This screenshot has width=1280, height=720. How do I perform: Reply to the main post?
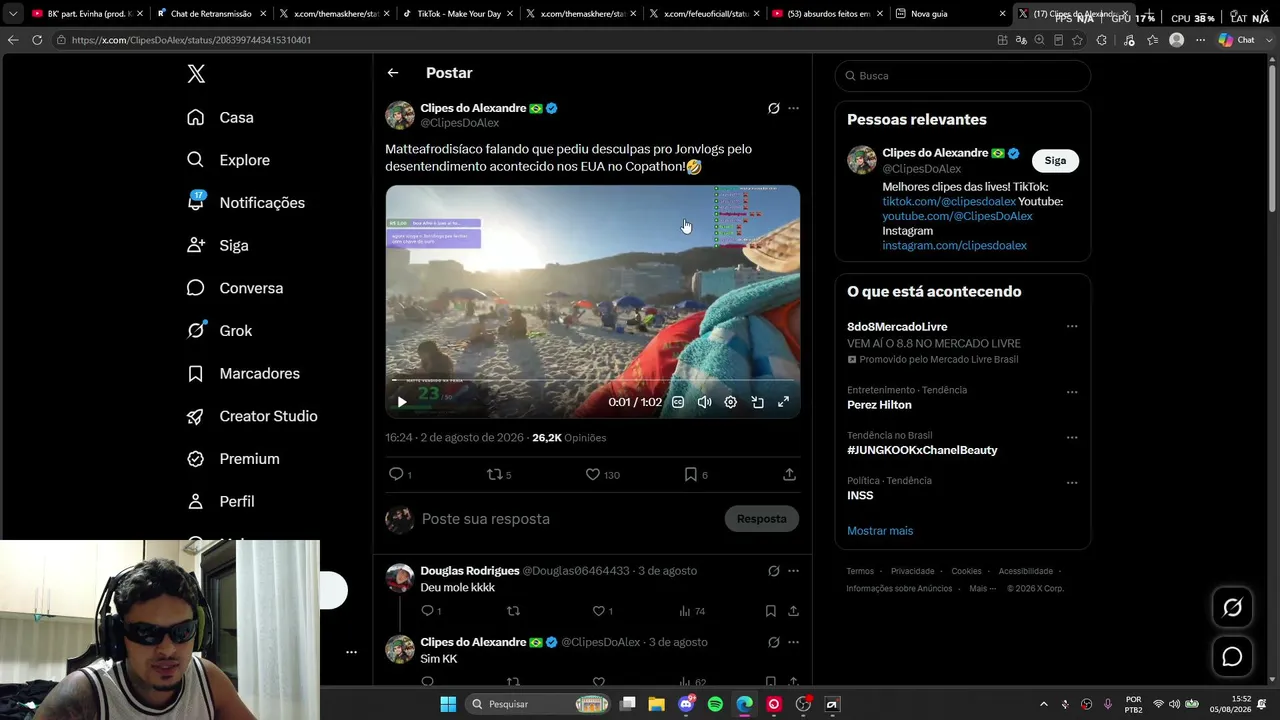click(x=399, y=474)
